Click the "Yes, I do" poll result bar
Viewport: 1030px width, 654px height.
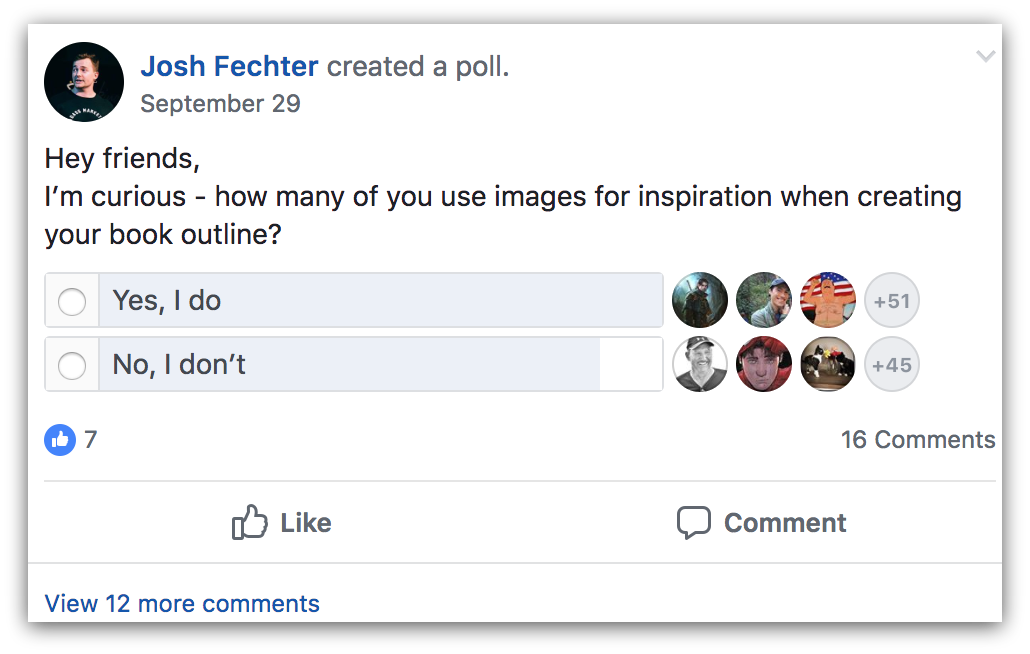click(x=380, y=301)
